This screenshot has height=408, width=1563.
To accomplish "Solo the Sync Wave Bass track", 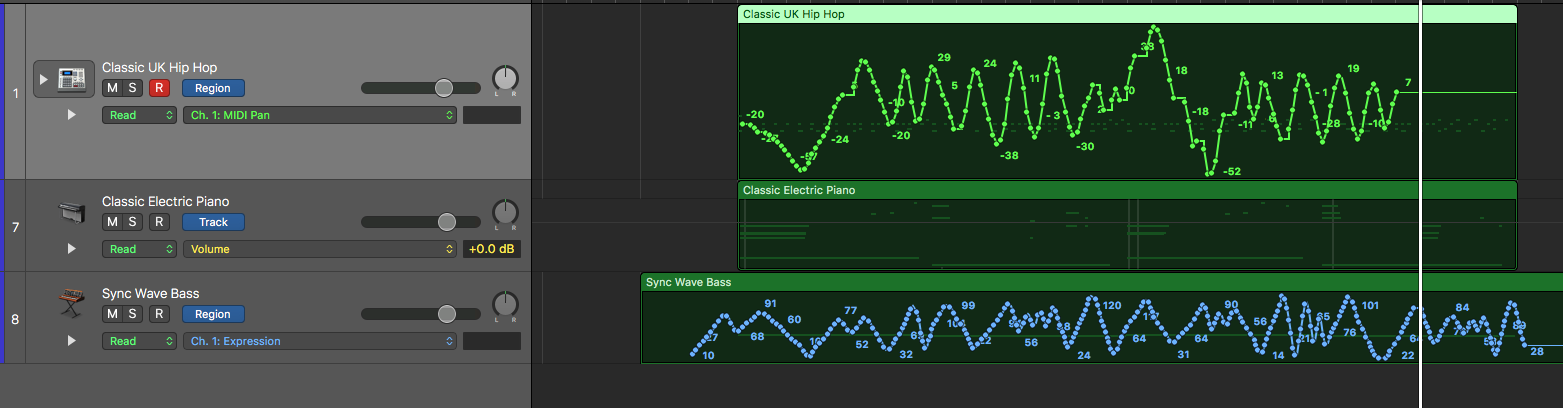I will [132, 314].
